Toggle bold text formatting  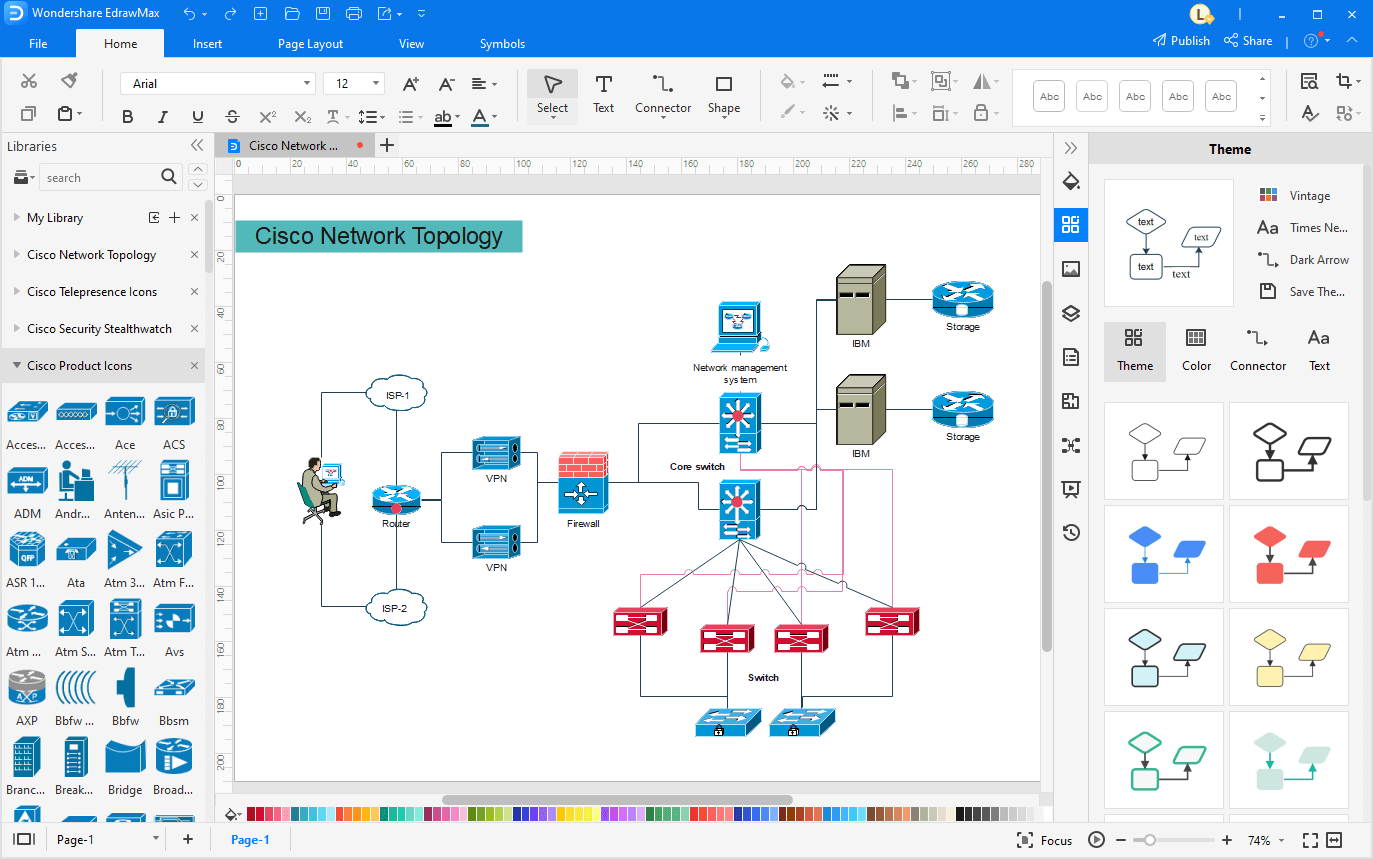coord(127,116)
